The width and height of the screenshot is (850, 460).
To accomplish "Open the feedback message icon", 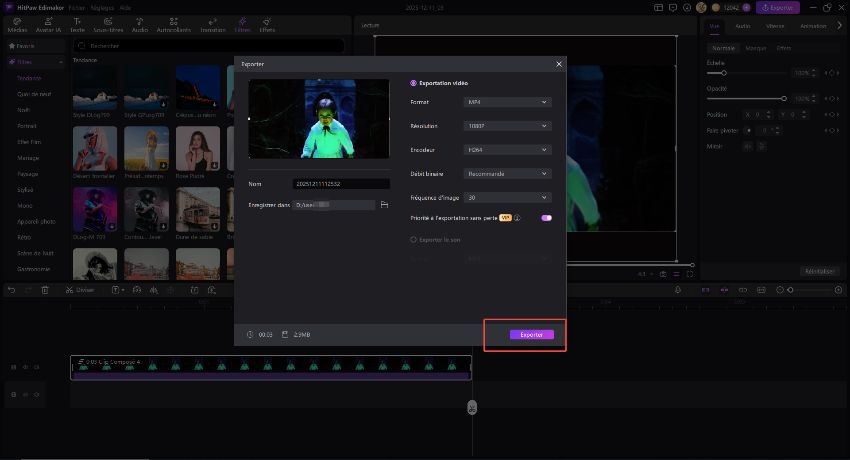I will point(673,8).
